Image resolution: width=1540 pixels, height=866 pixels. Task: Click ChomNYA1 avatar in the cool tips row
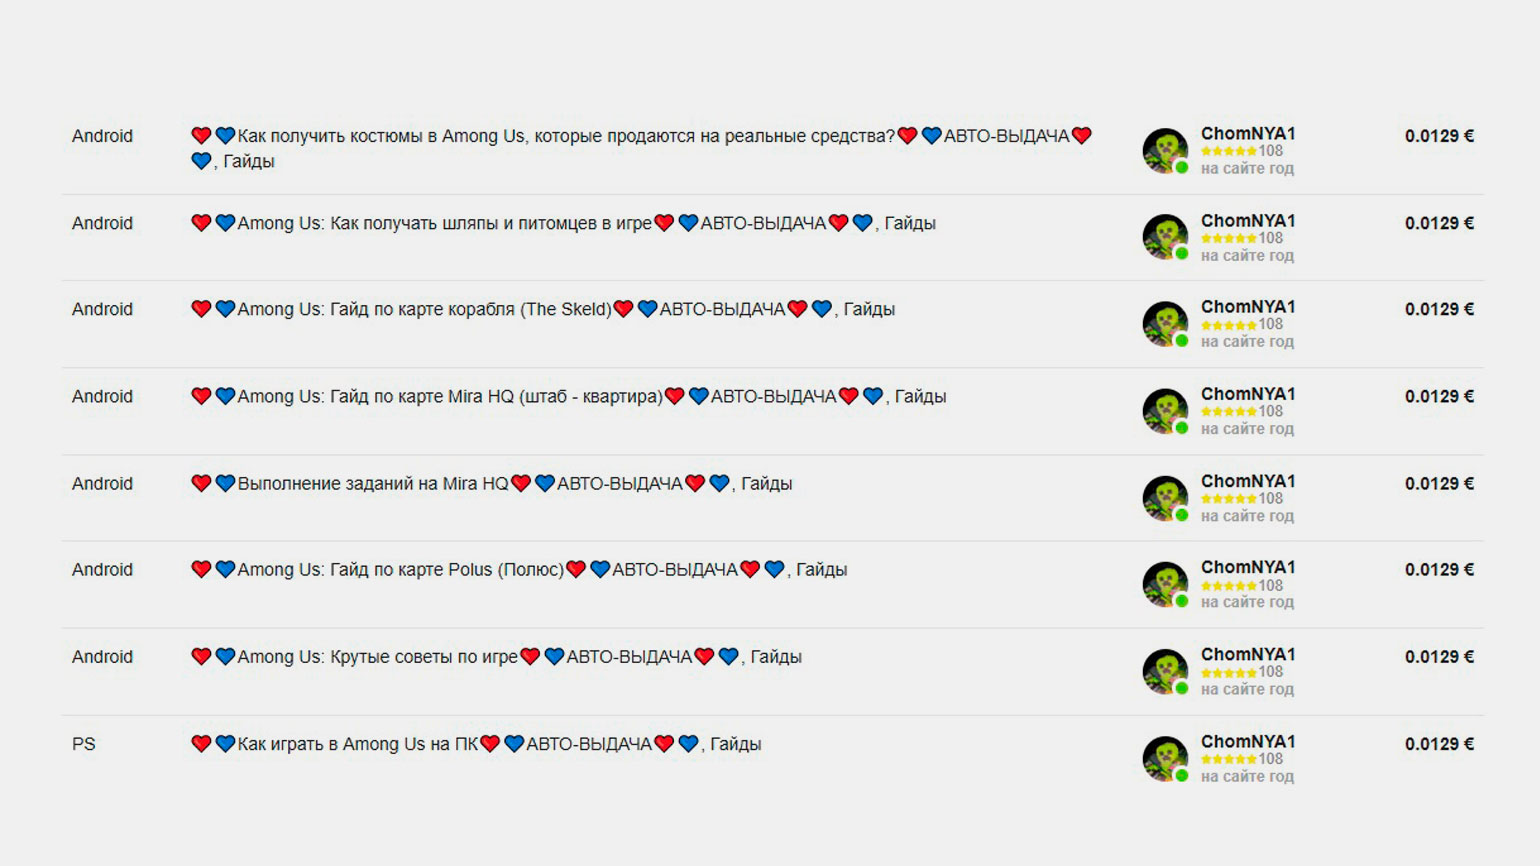click(1165, 672)
